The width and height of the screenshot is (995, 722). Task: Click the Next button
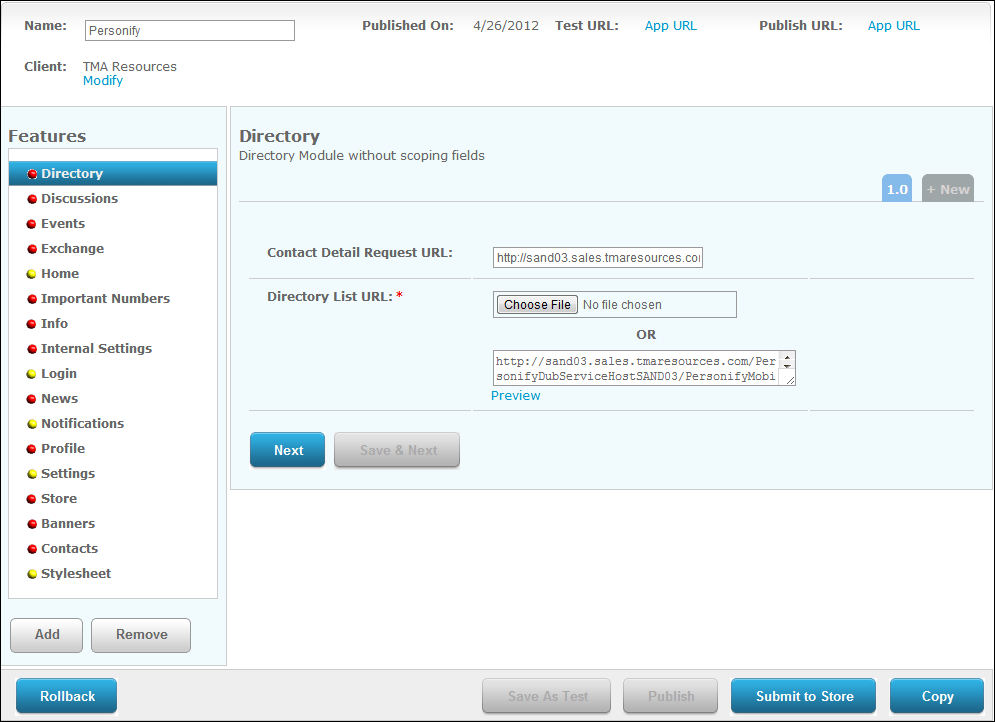[287, 450]
